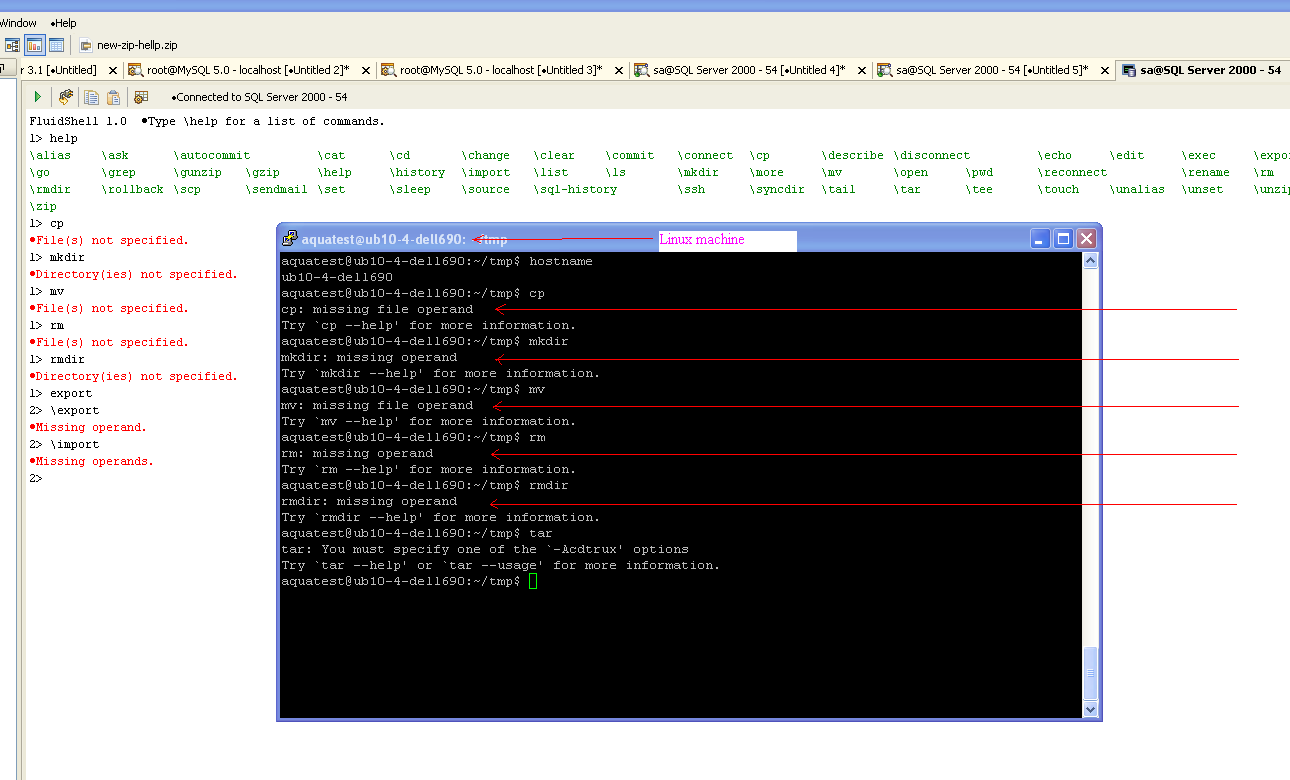
Task: Click the '\unalias' command in the help list
Action: (x=1138, y=189)
